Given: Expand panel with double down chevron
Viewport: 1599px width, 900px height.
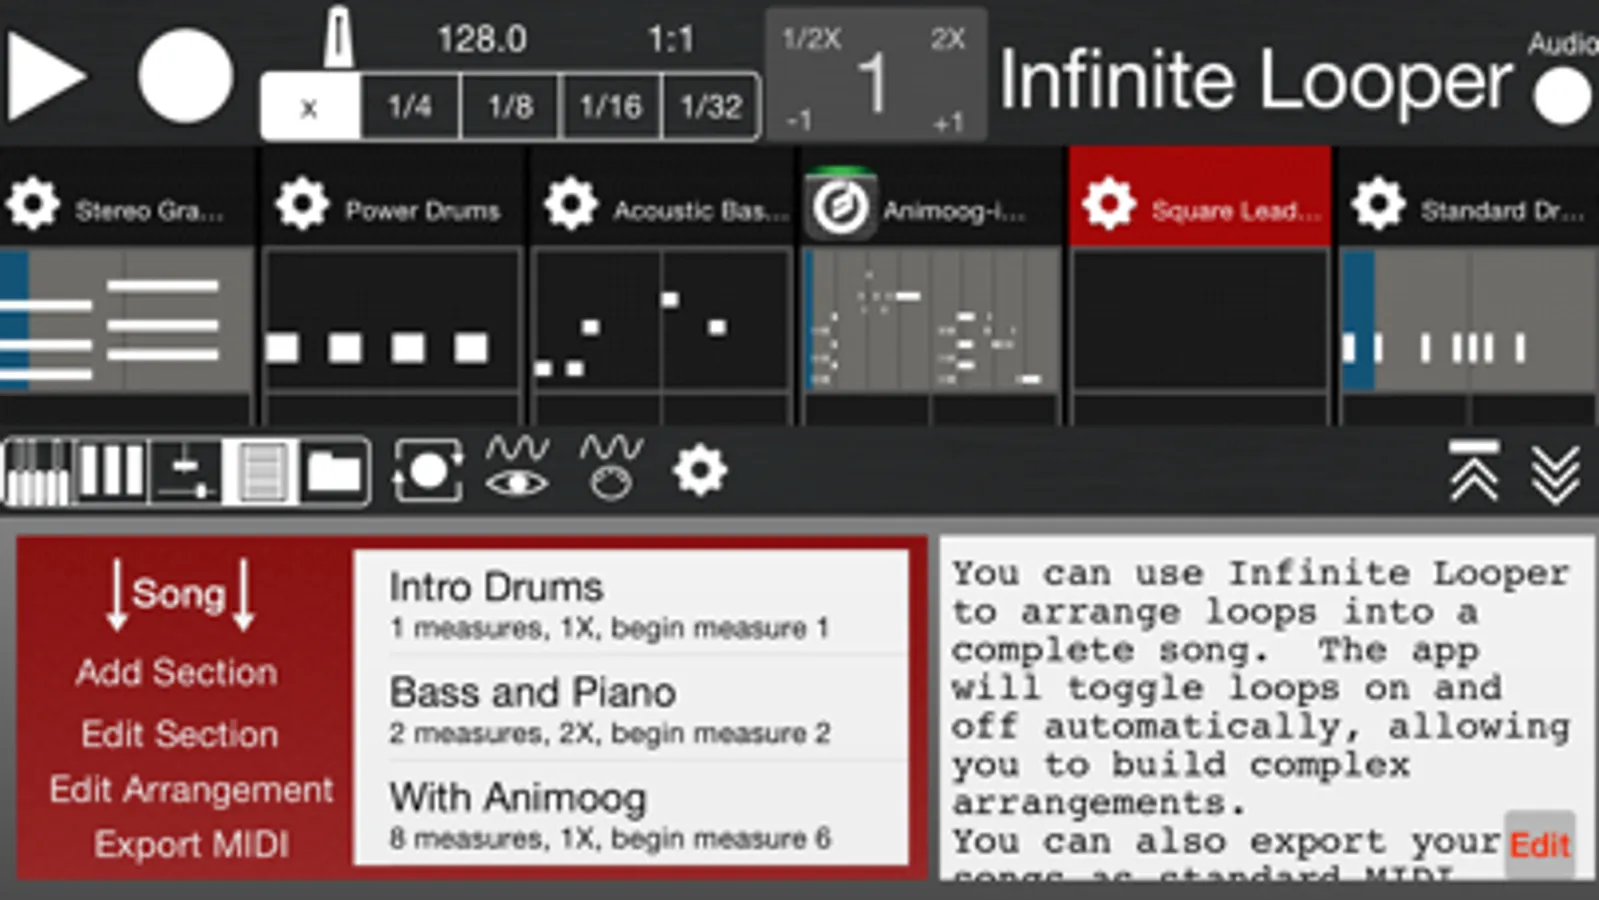Looking at the screenshot, I should 1555,474.
